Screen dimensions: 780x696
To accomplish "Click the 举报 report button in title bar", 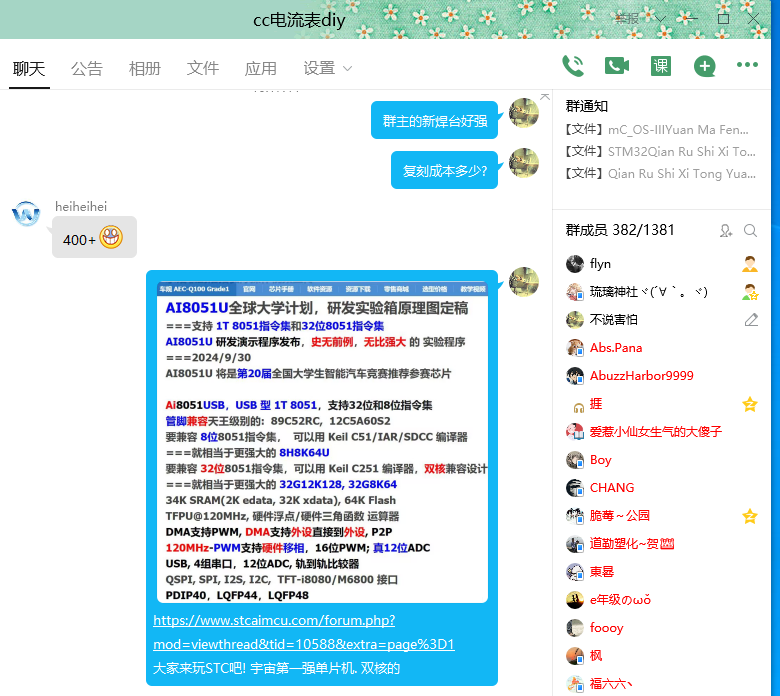I will pyautogui.click(x=627, y=19).
